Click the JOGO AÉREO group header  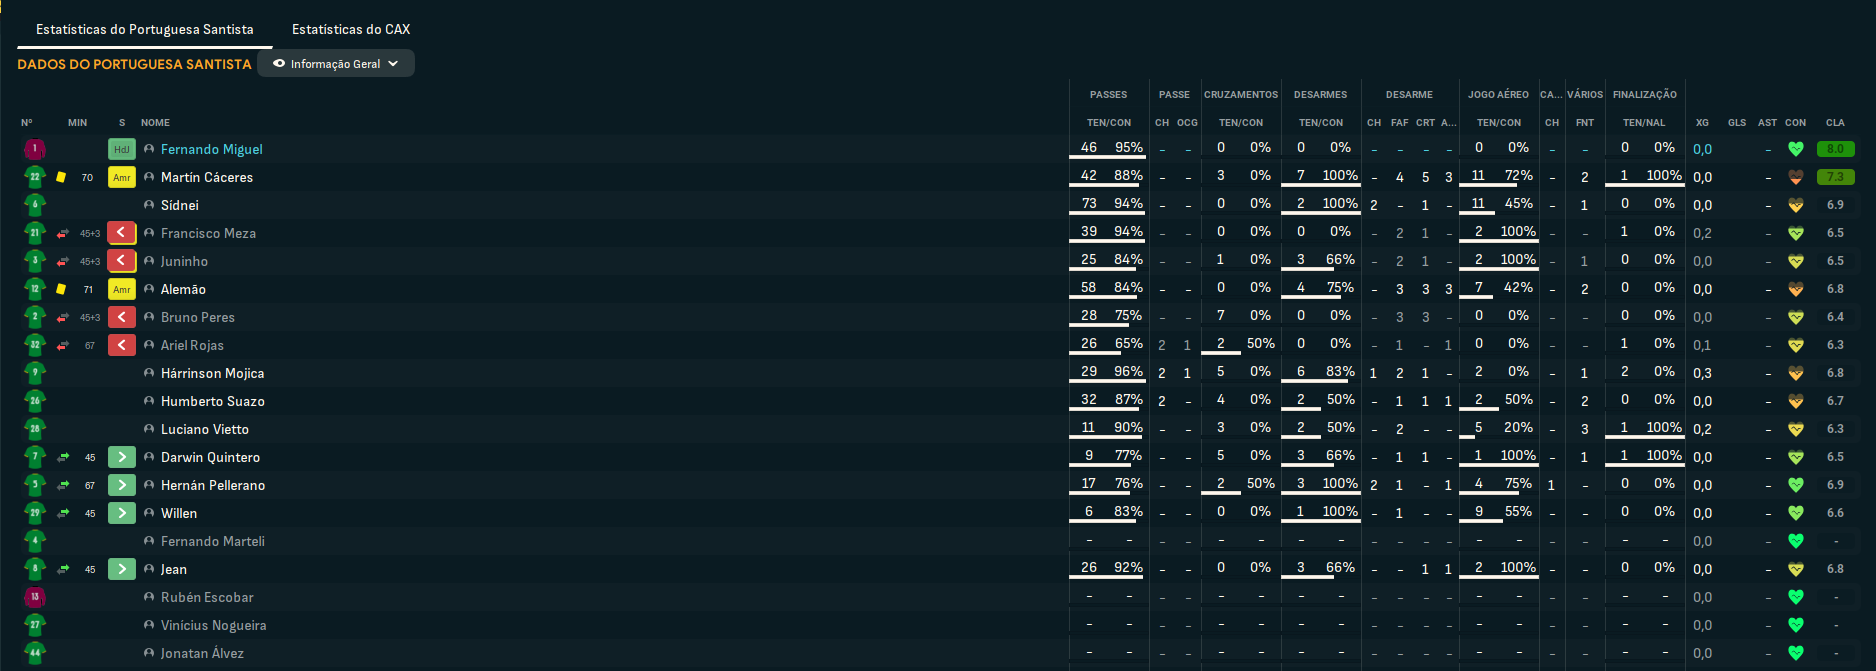[x=1498, y=95]
